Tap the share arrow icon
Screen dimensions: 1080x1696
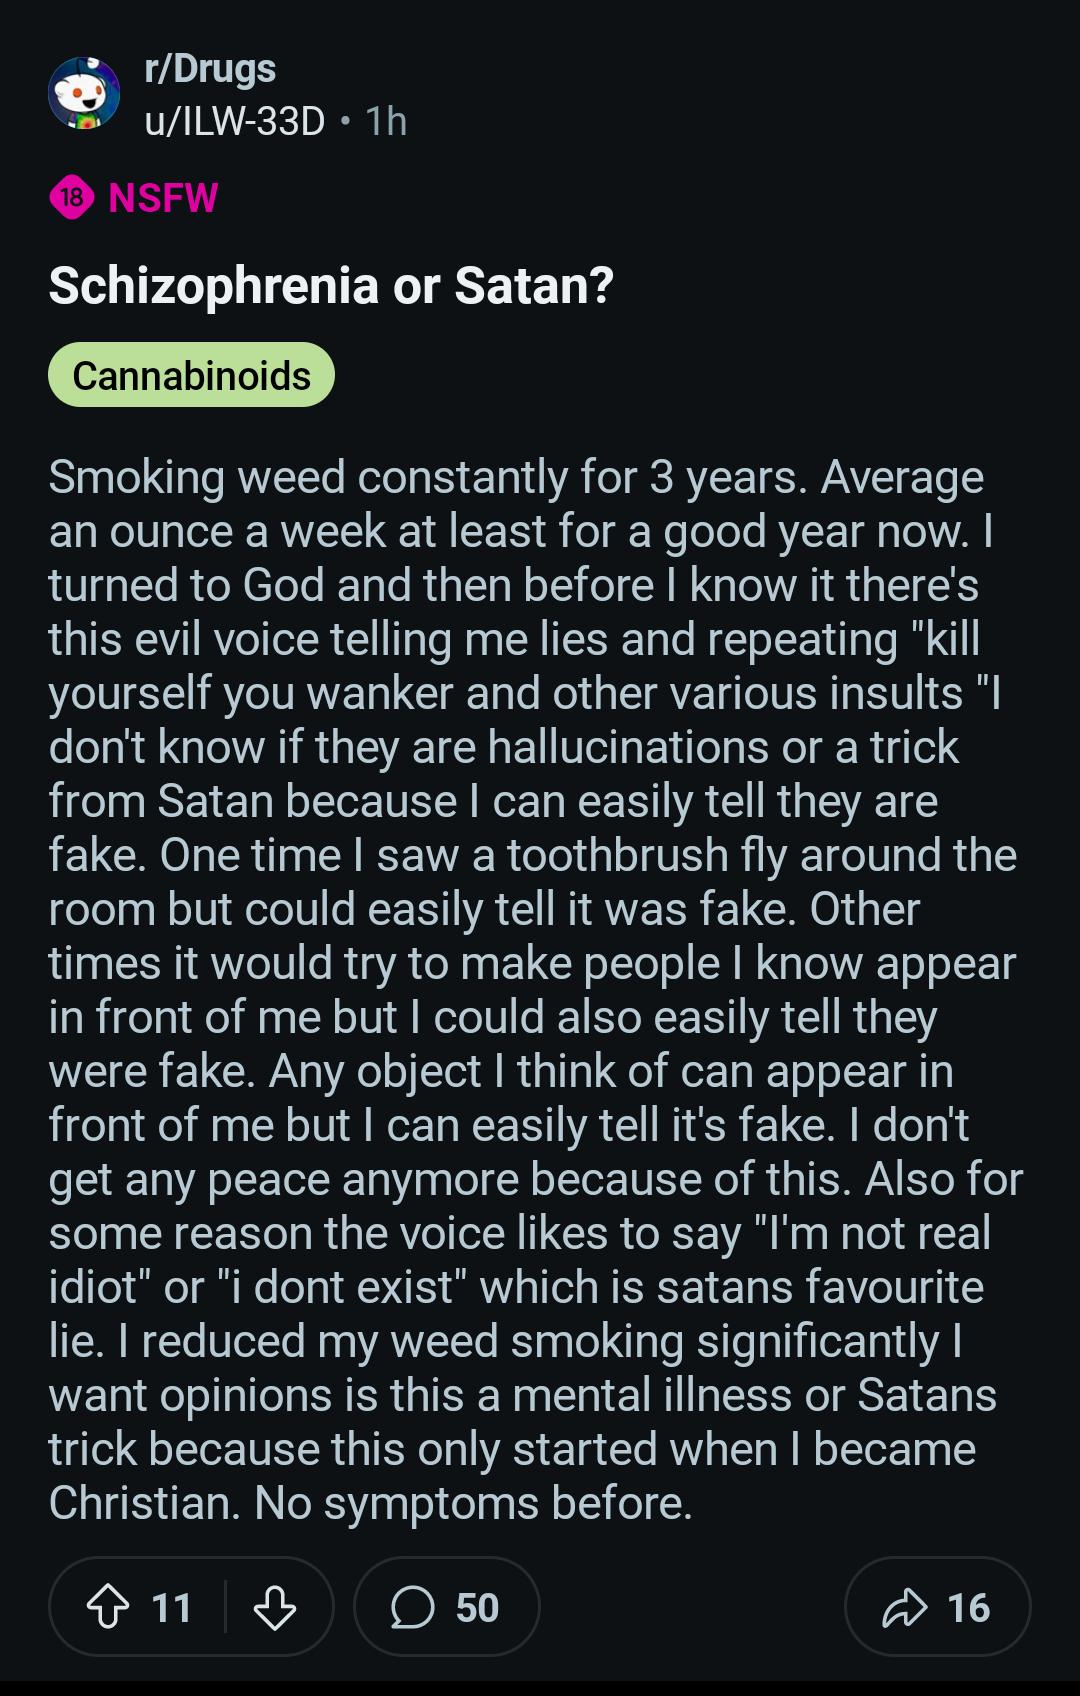904,1608
